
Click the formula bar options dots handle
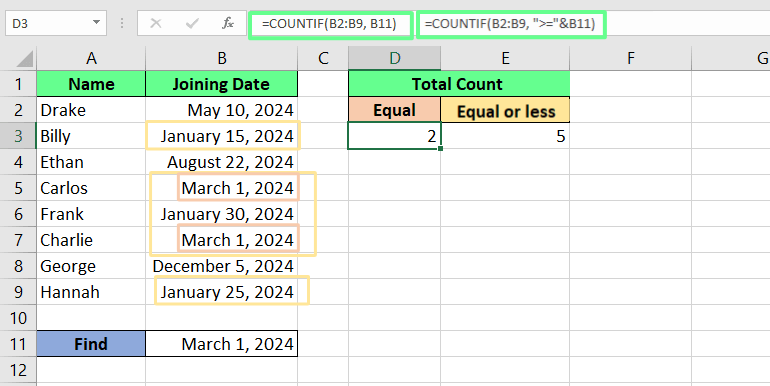point(122,24)
